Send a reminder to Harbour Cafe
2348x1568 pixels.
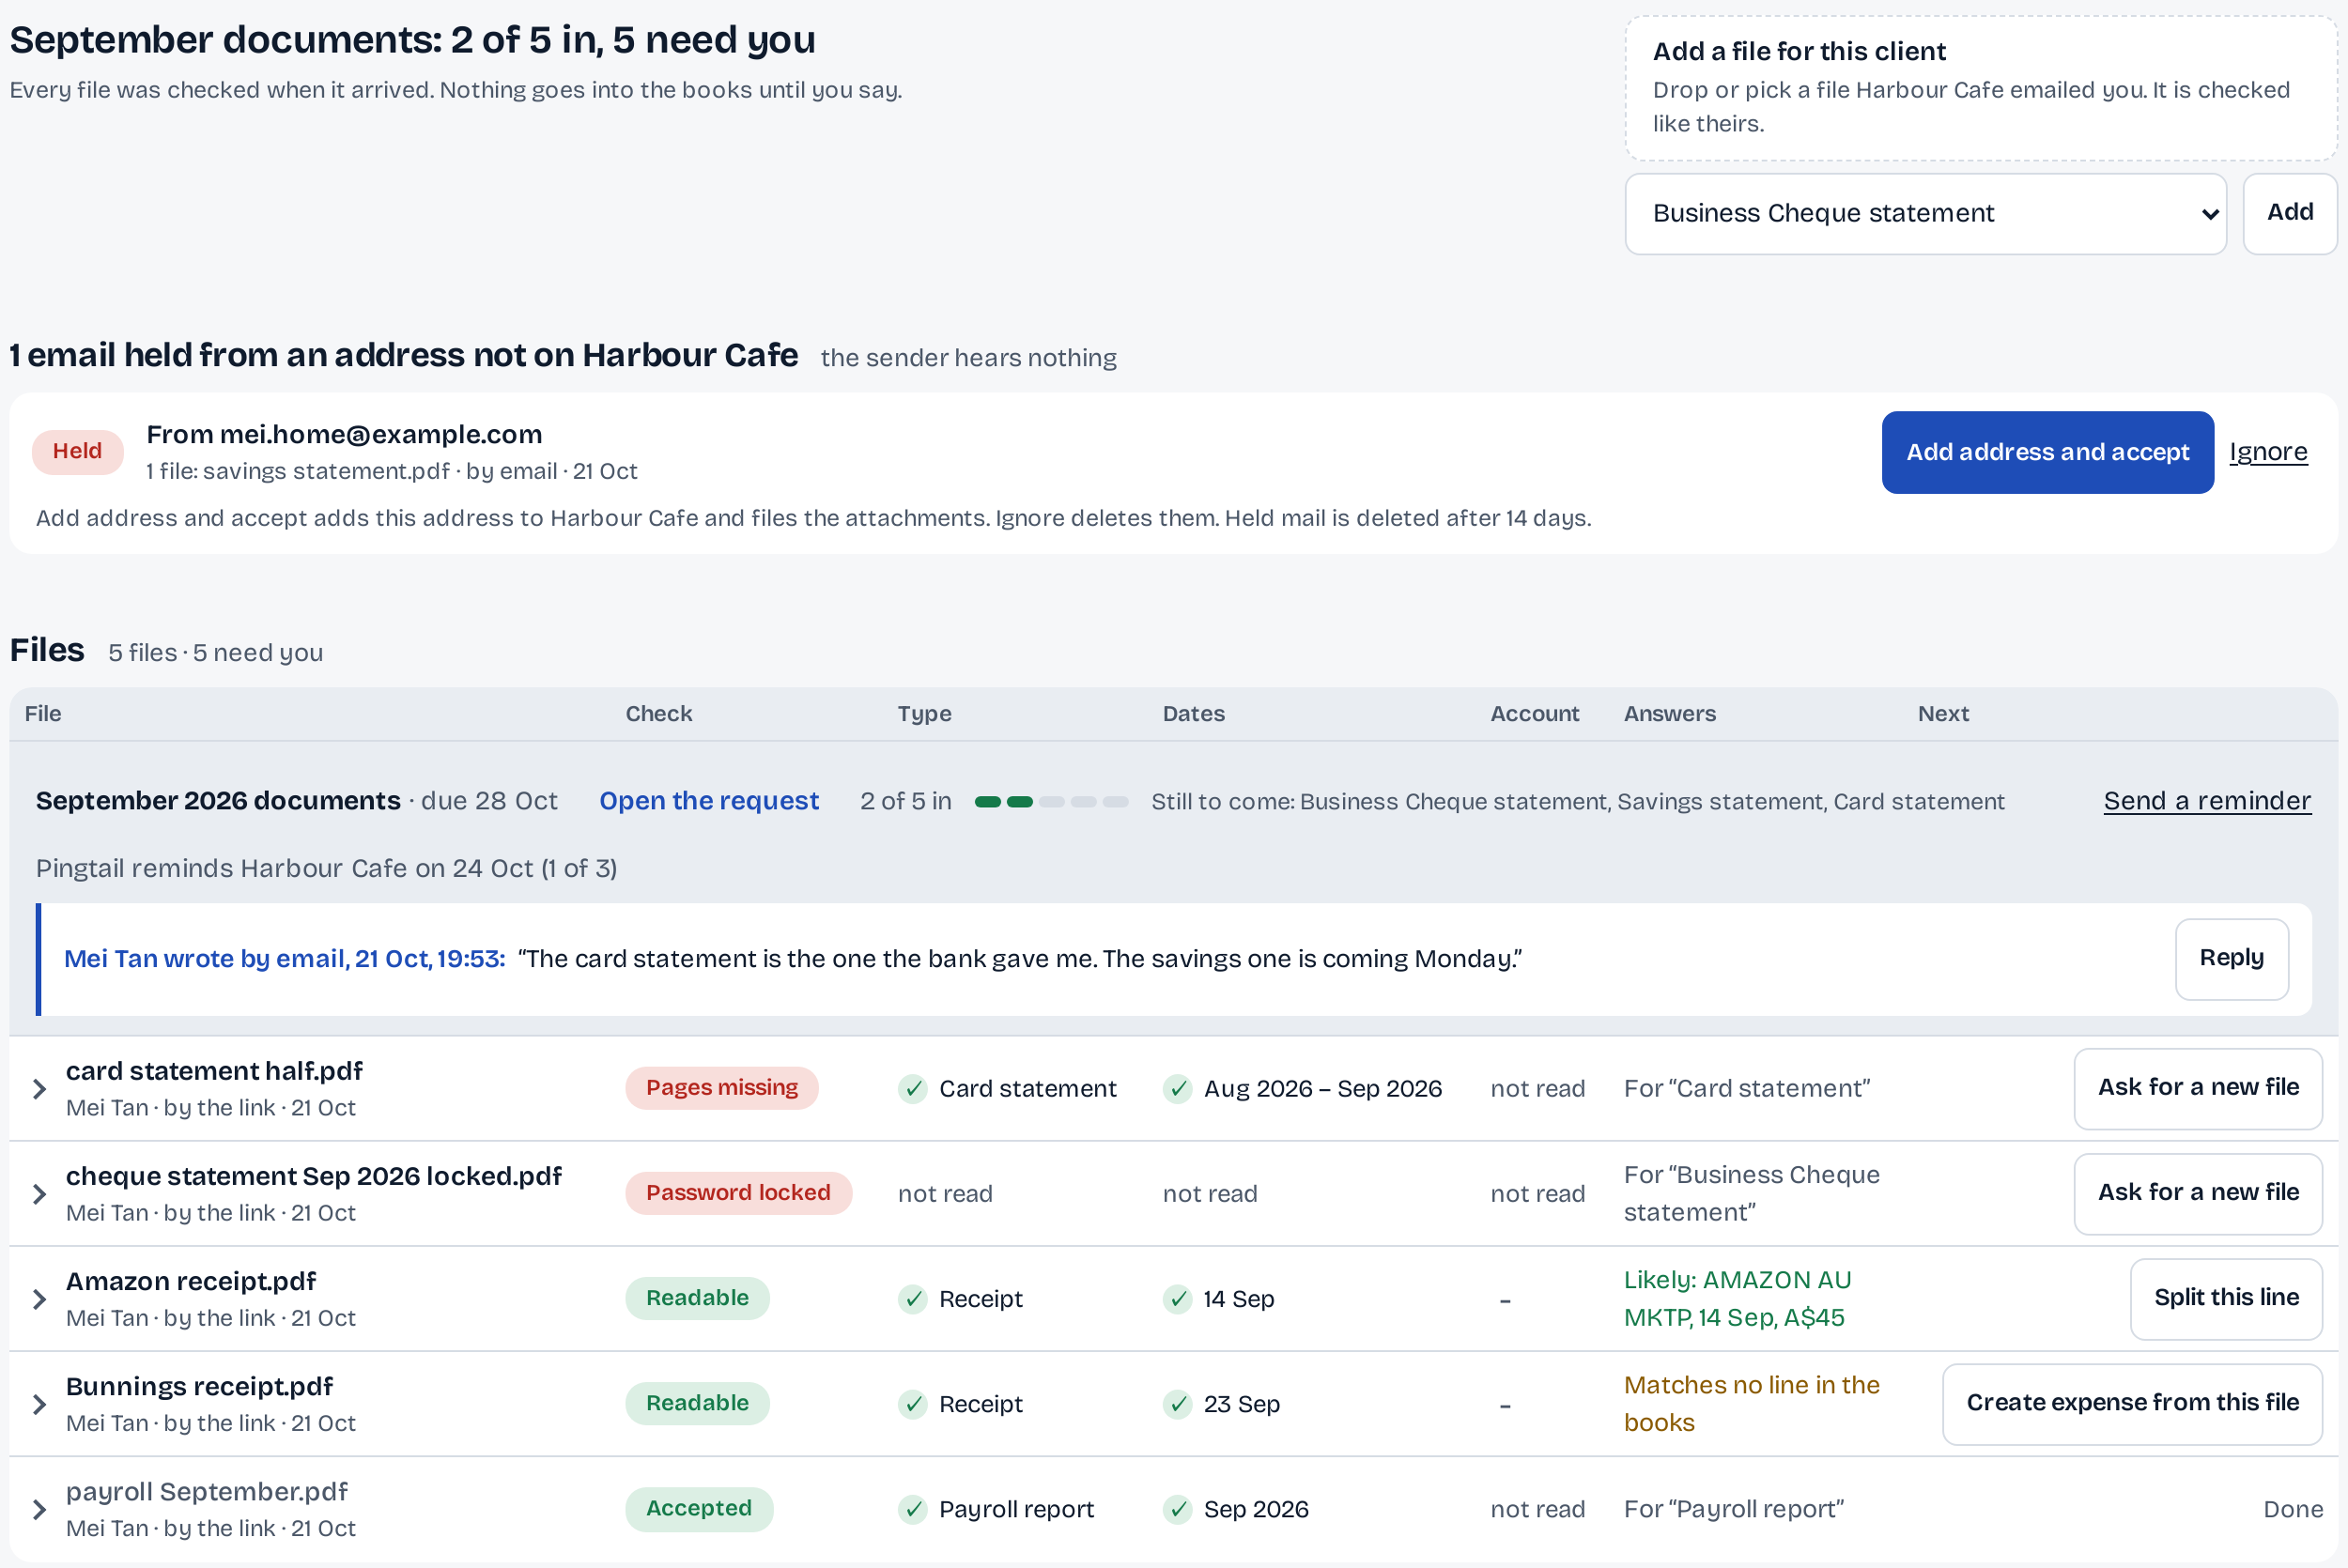pos(2207,801)
